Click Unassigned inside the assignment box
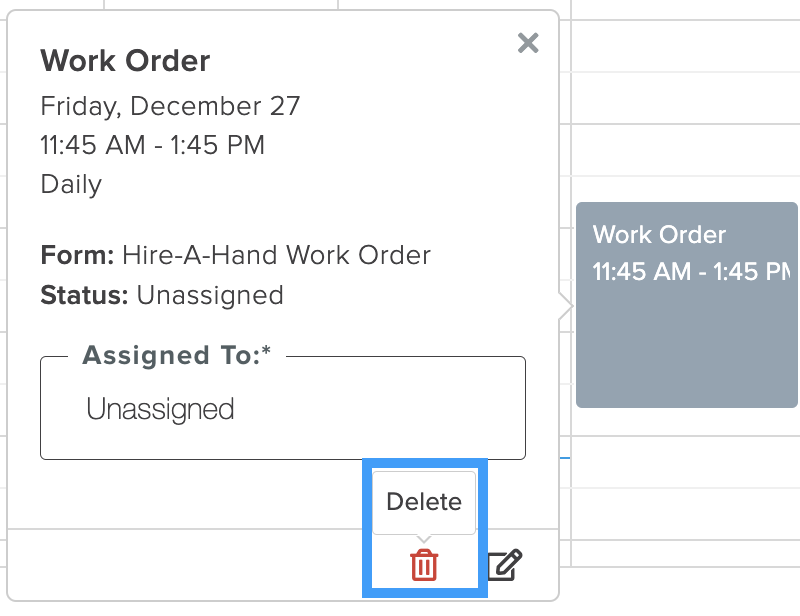 click(x=160, y=409)
